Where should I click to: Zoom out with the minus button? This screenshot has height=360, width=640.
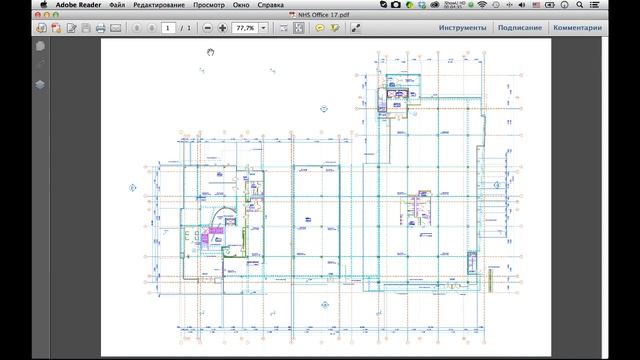pos(207,28)
